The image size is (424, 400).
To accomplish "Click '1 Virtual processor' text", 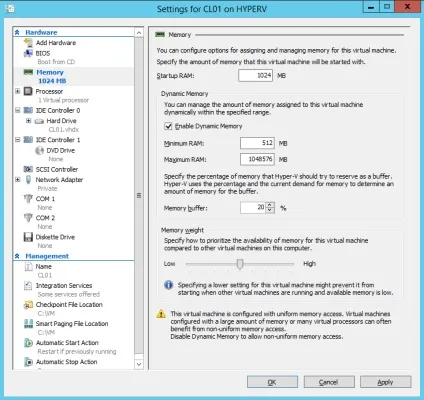I will click(x=63, y=100).
